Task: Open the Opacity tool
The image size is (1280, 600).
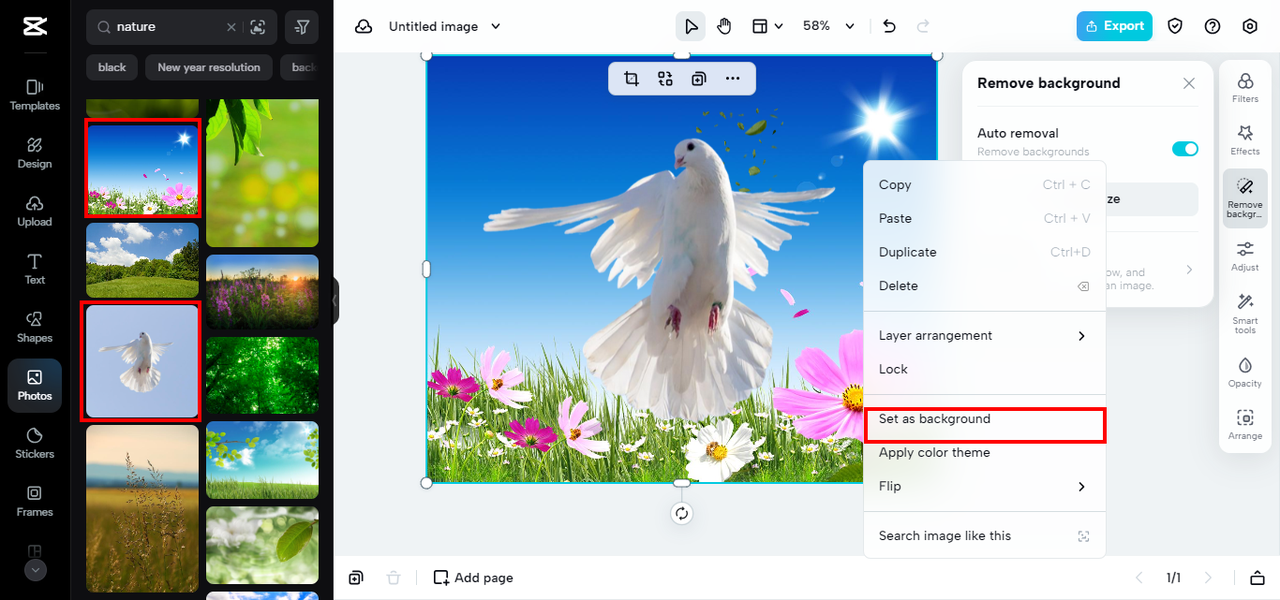Action: point(1245,372)
